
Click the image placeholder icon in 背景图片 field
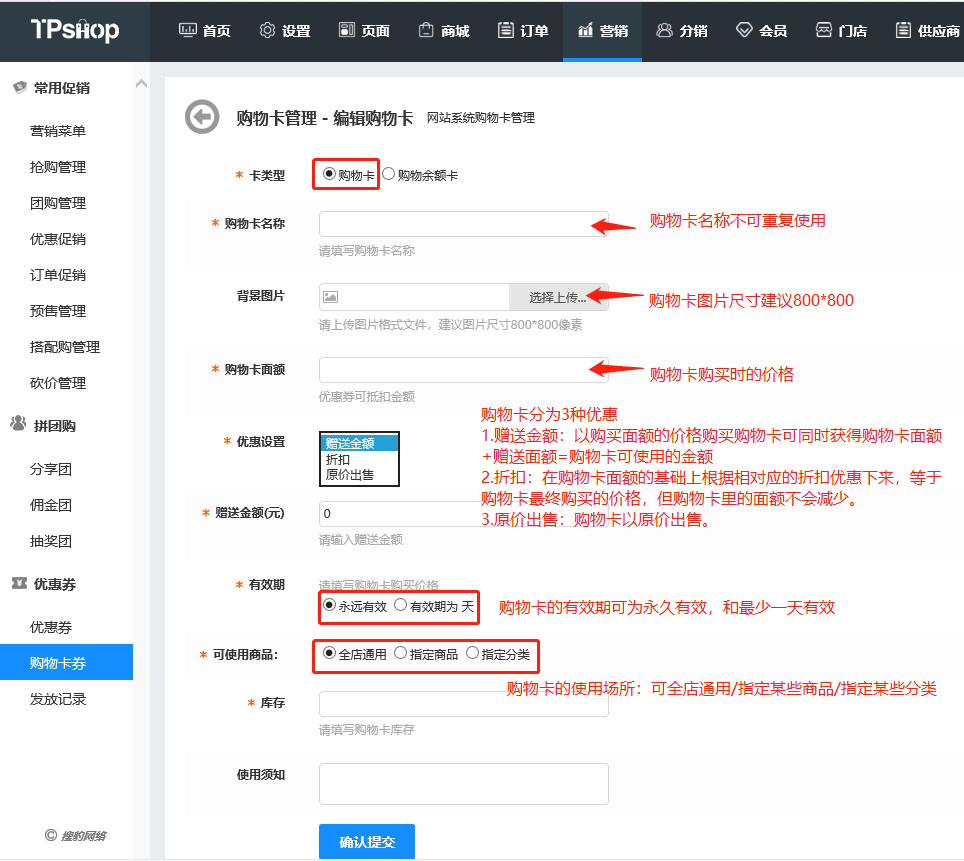click(330, 297)
